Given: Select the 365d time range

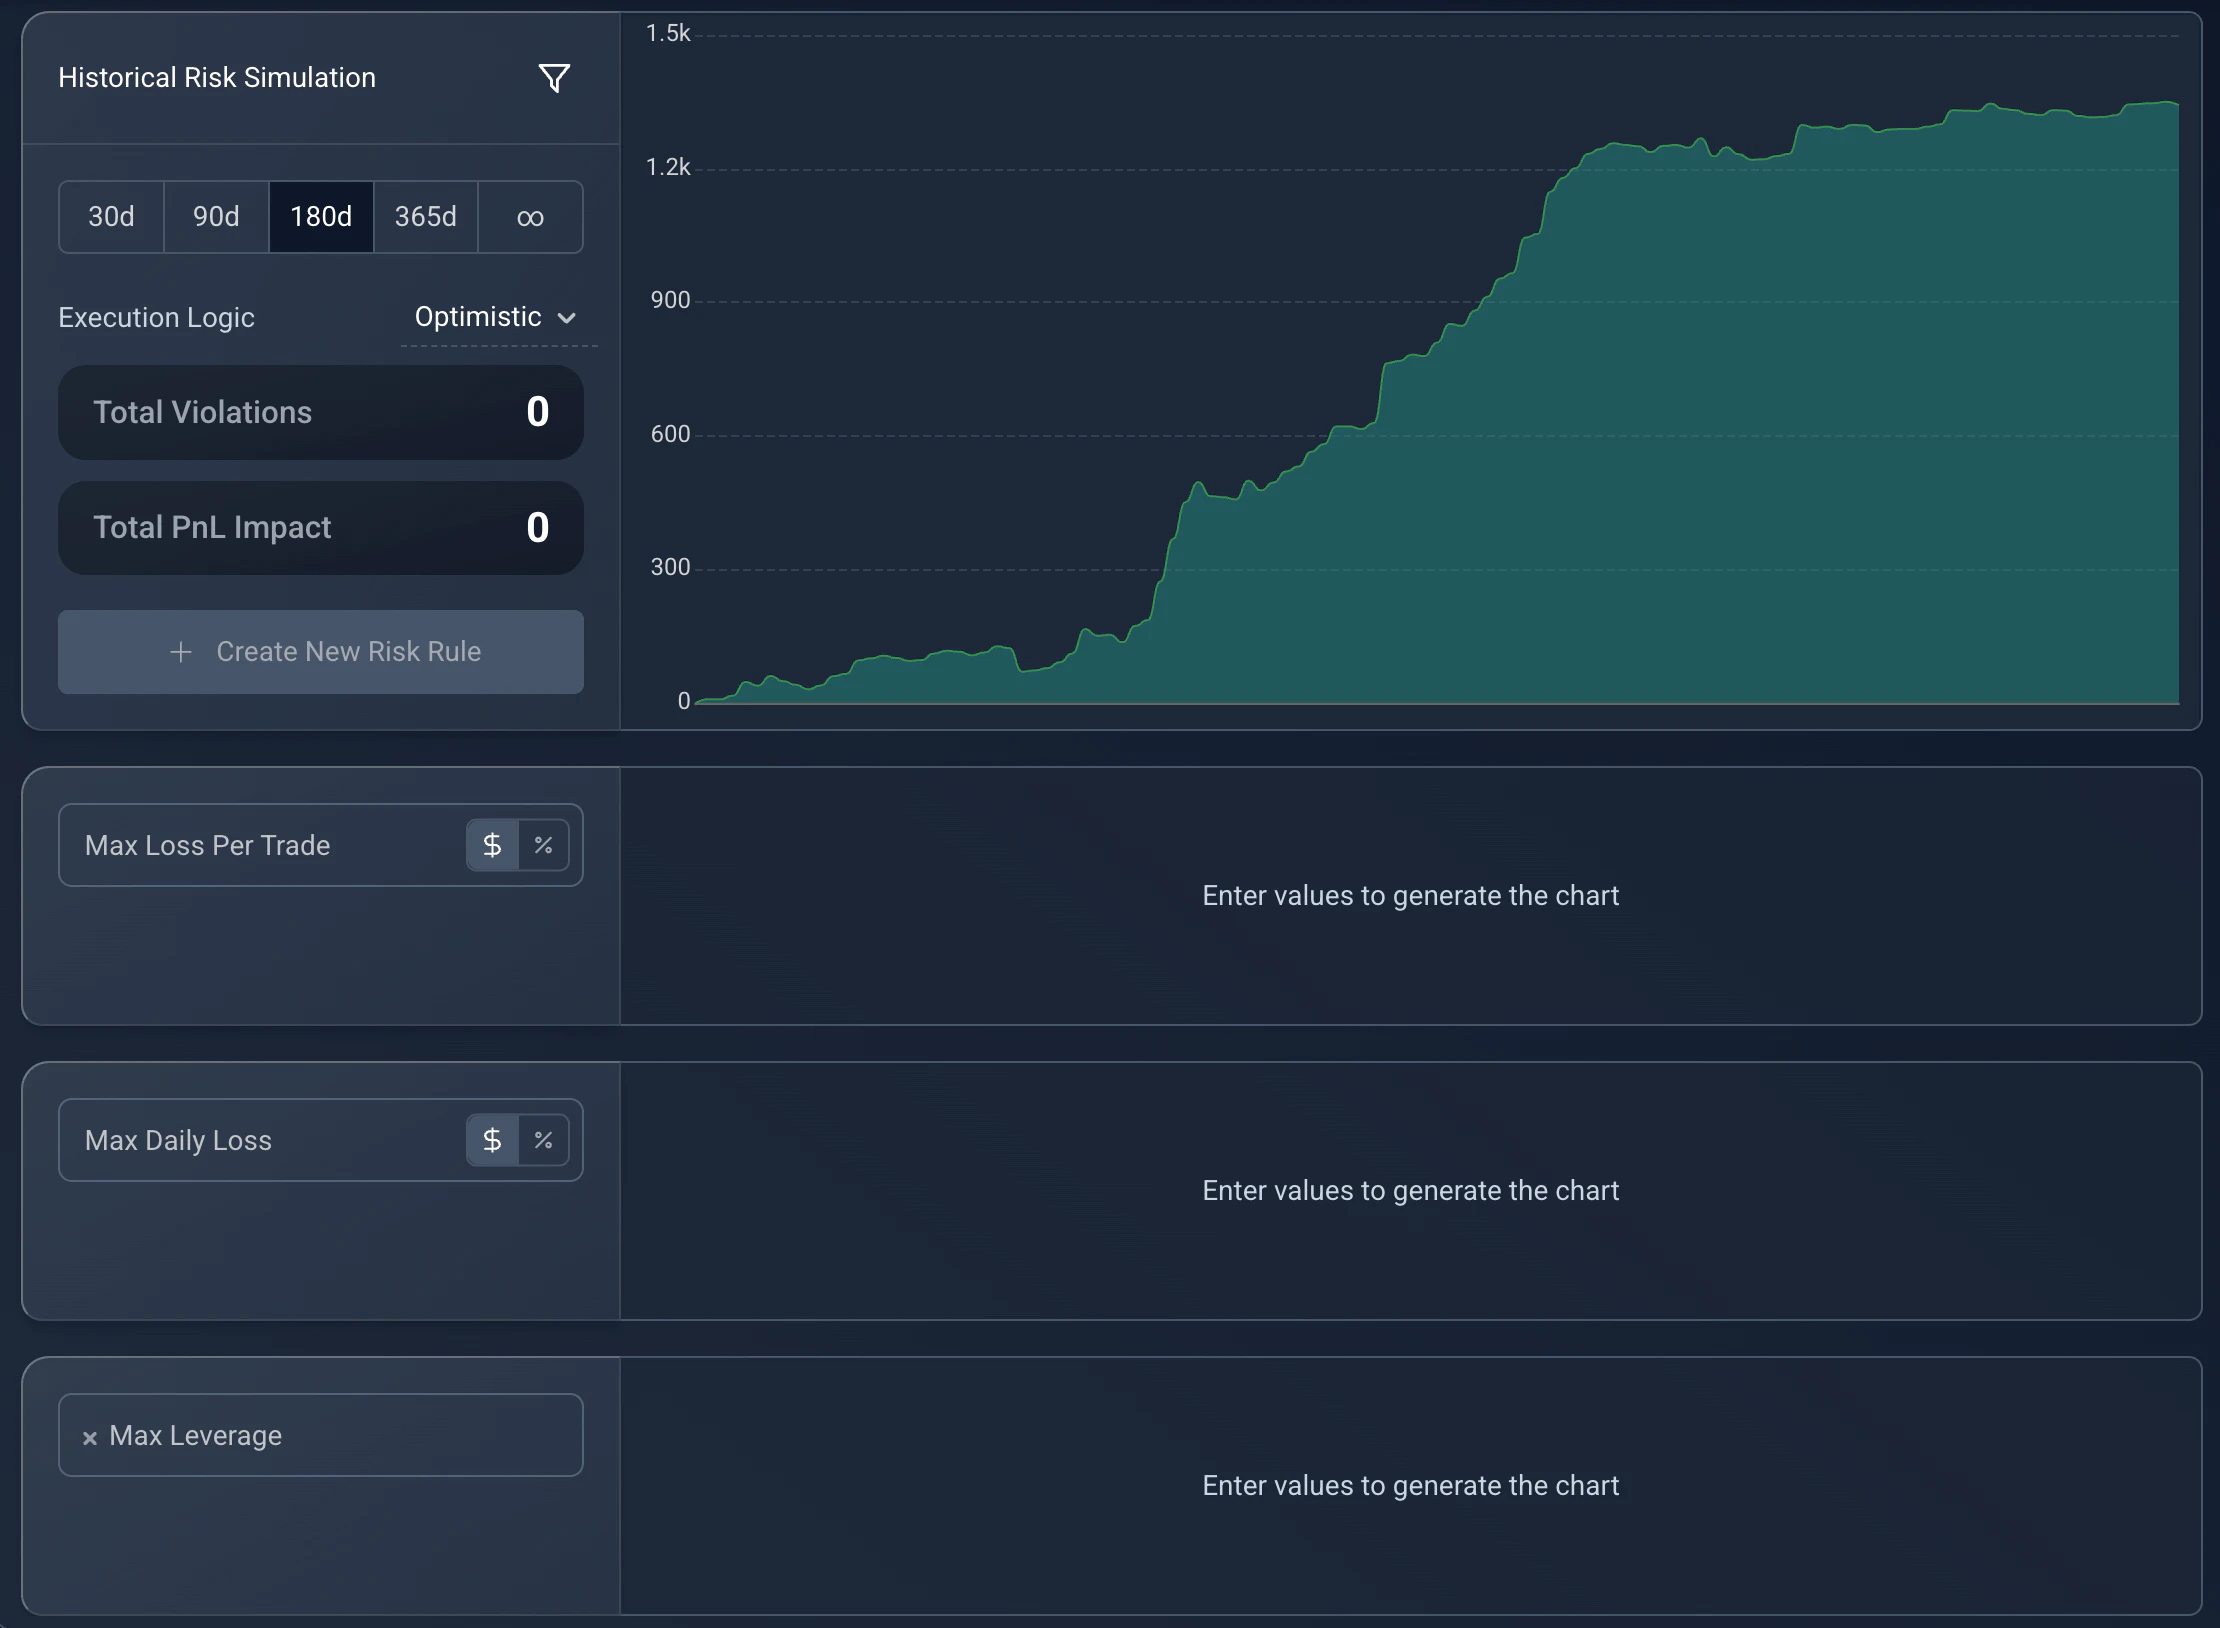Looking at the screenshot, I should pyautogui.click(x=426, y=217).
